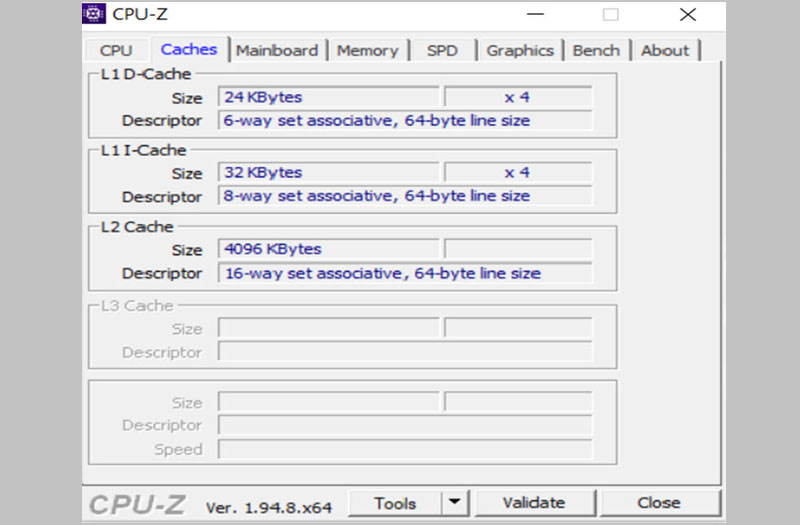800x525 pixels.
Task: Click the 6-way set associative descriptor
Action: [x=405, y=120]
